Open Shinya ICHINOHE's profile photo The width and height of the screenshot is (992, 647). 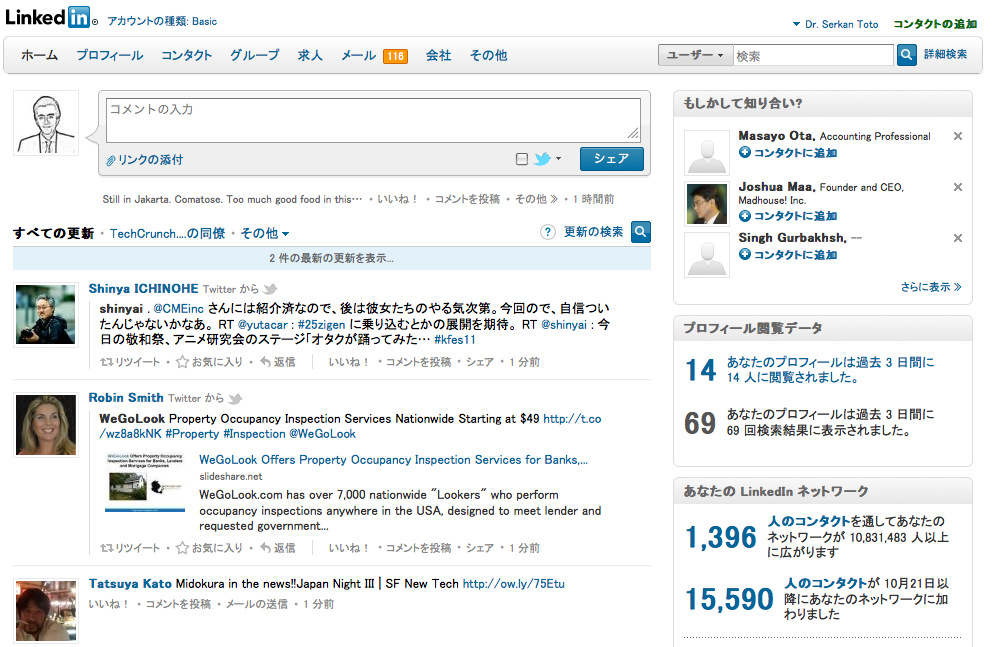pyautogui.click(x=46, y=314)
